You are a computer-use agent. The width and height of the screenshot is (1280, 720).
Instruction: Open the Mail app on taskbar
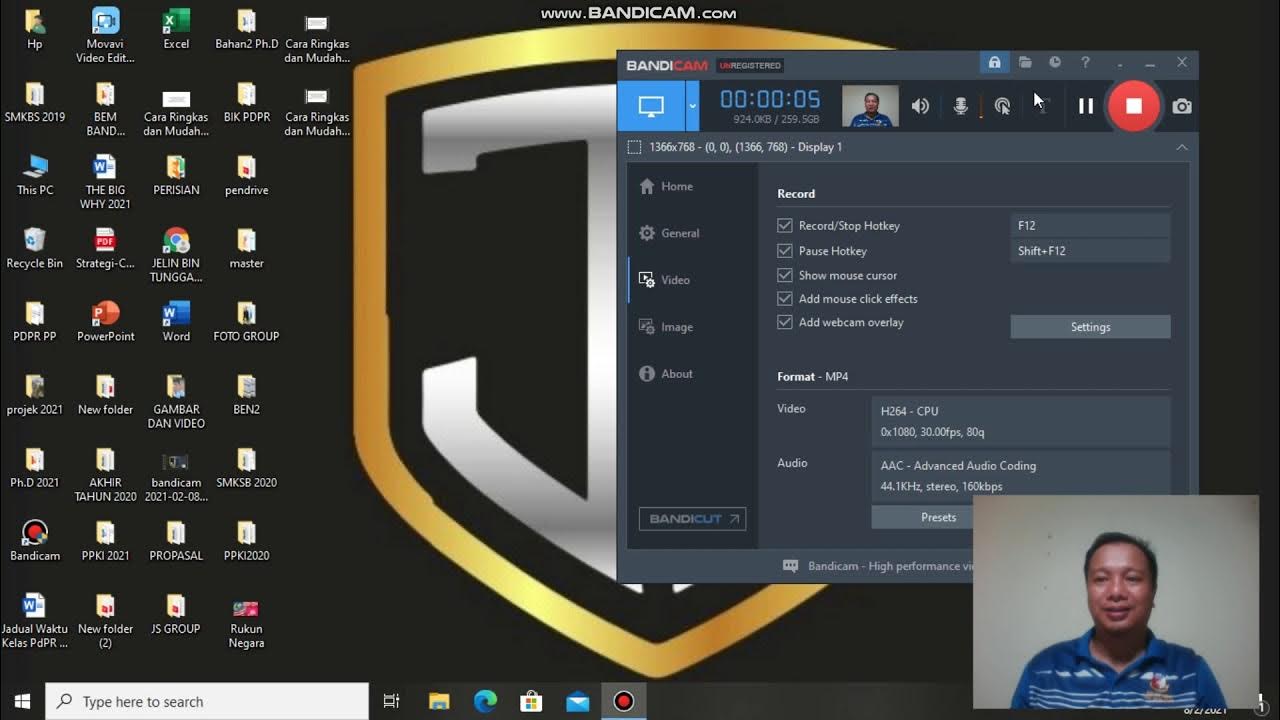coord(577,701)
